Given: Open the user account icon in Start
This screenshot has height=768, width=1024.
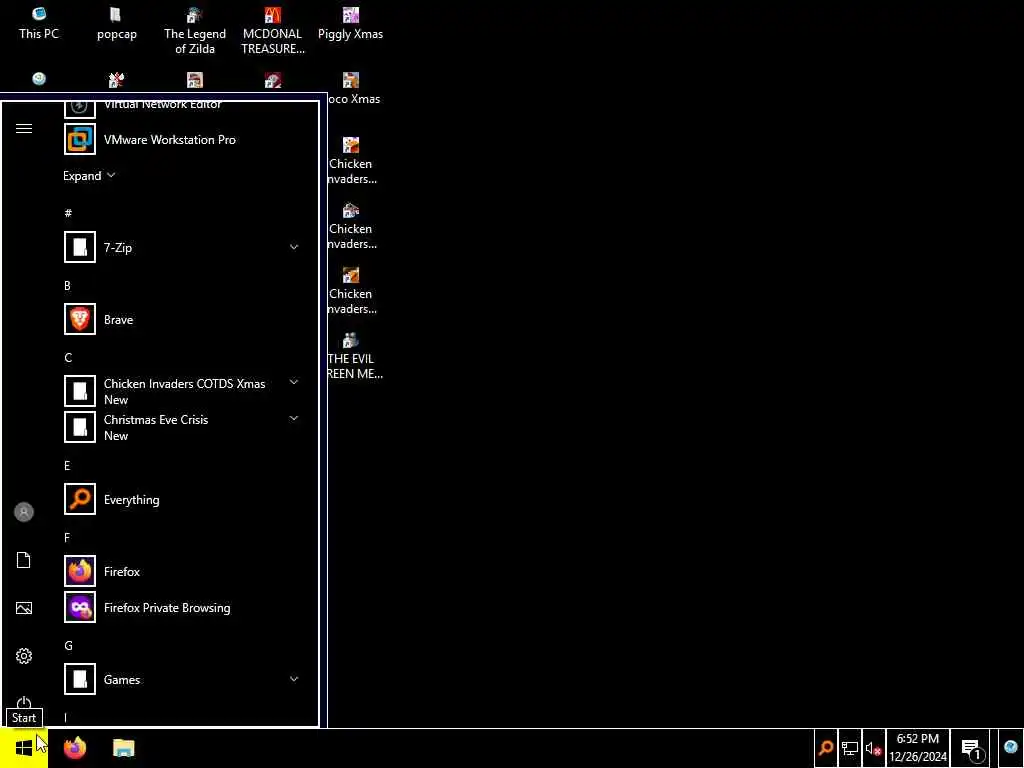Looking at the screenshot, I should [x=24, y=512].
